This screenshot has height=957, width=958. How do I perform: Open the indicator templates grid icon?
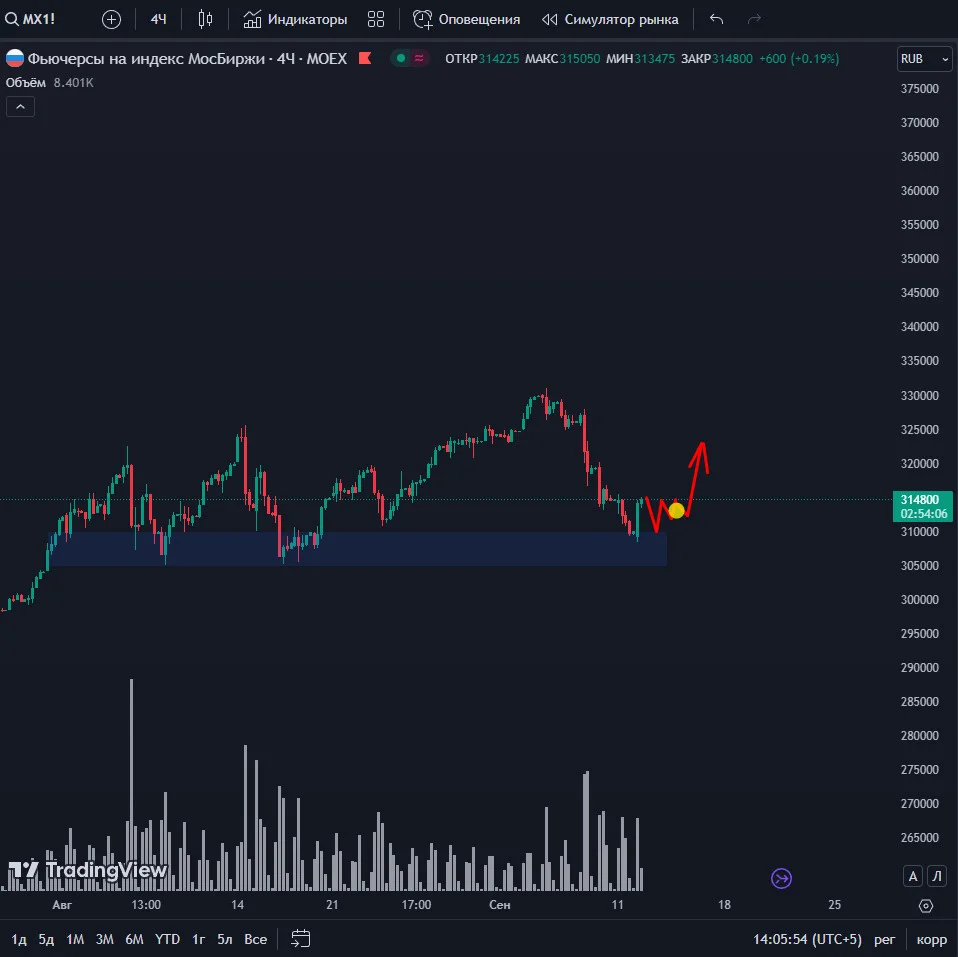(x=376, y=19)
